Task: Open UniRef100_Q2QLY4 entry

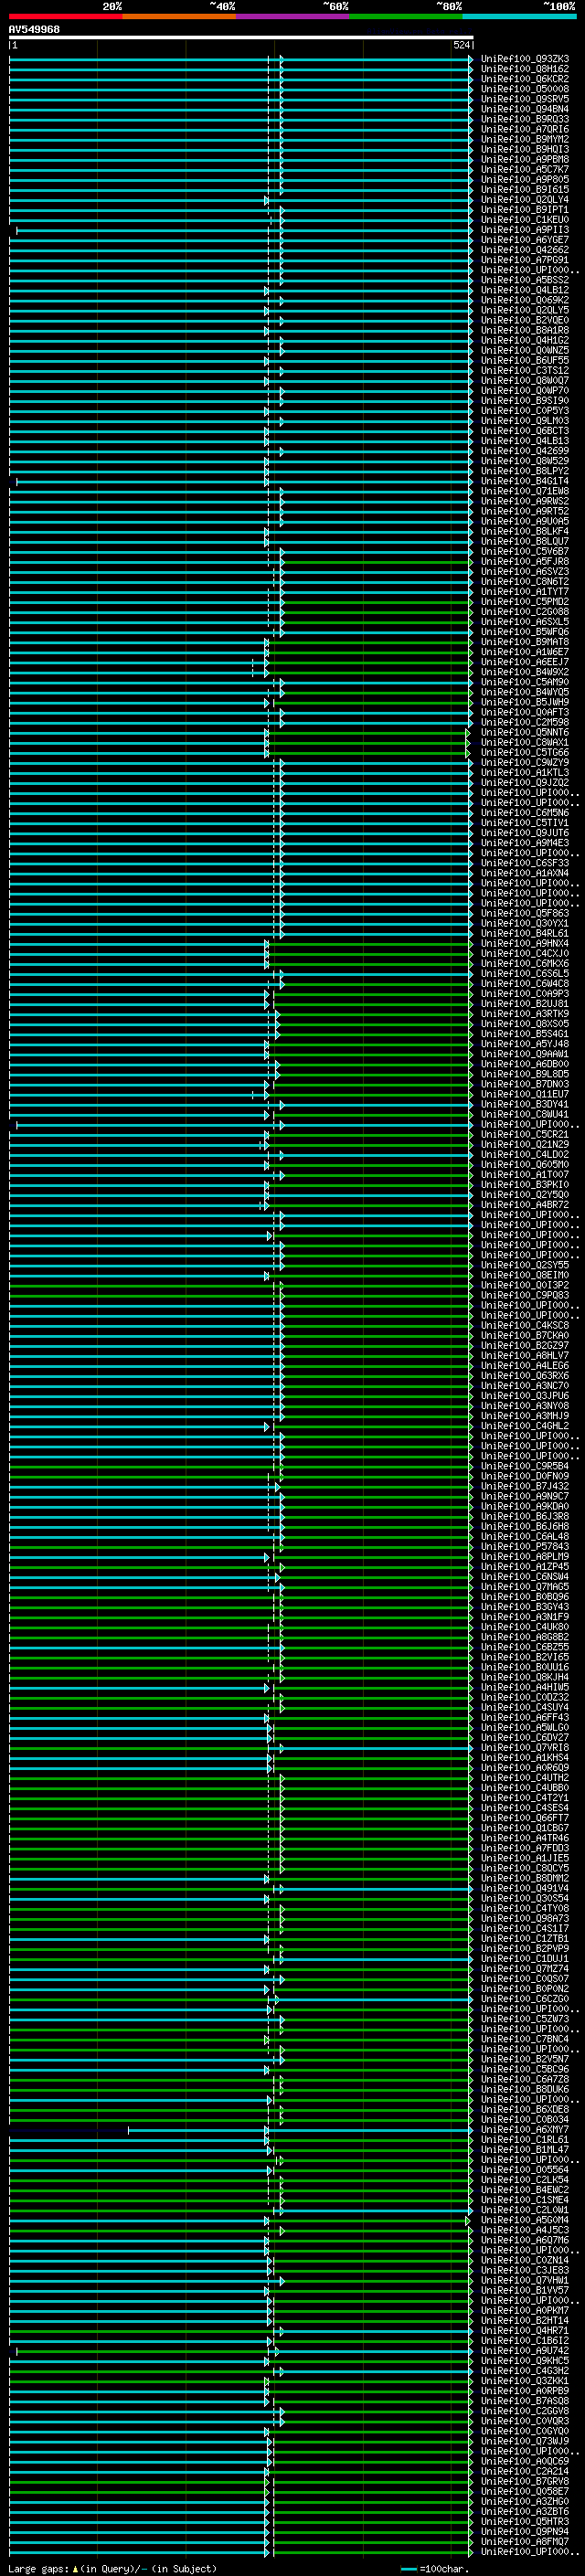Action: 525,199
